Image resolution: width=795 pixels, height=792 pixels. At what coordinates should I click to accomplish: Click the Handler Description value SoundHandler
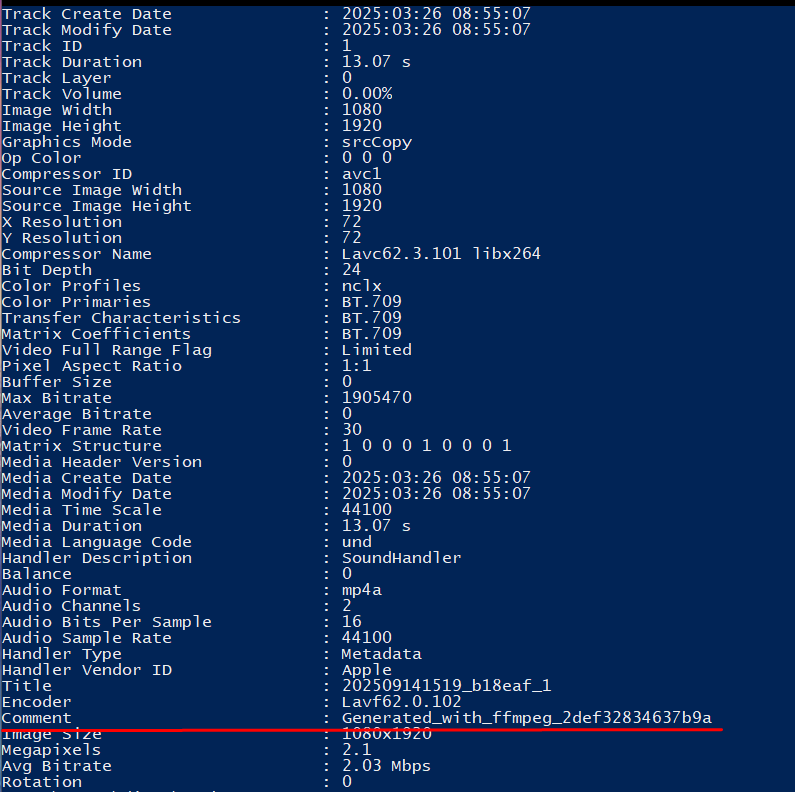point(402,558)
